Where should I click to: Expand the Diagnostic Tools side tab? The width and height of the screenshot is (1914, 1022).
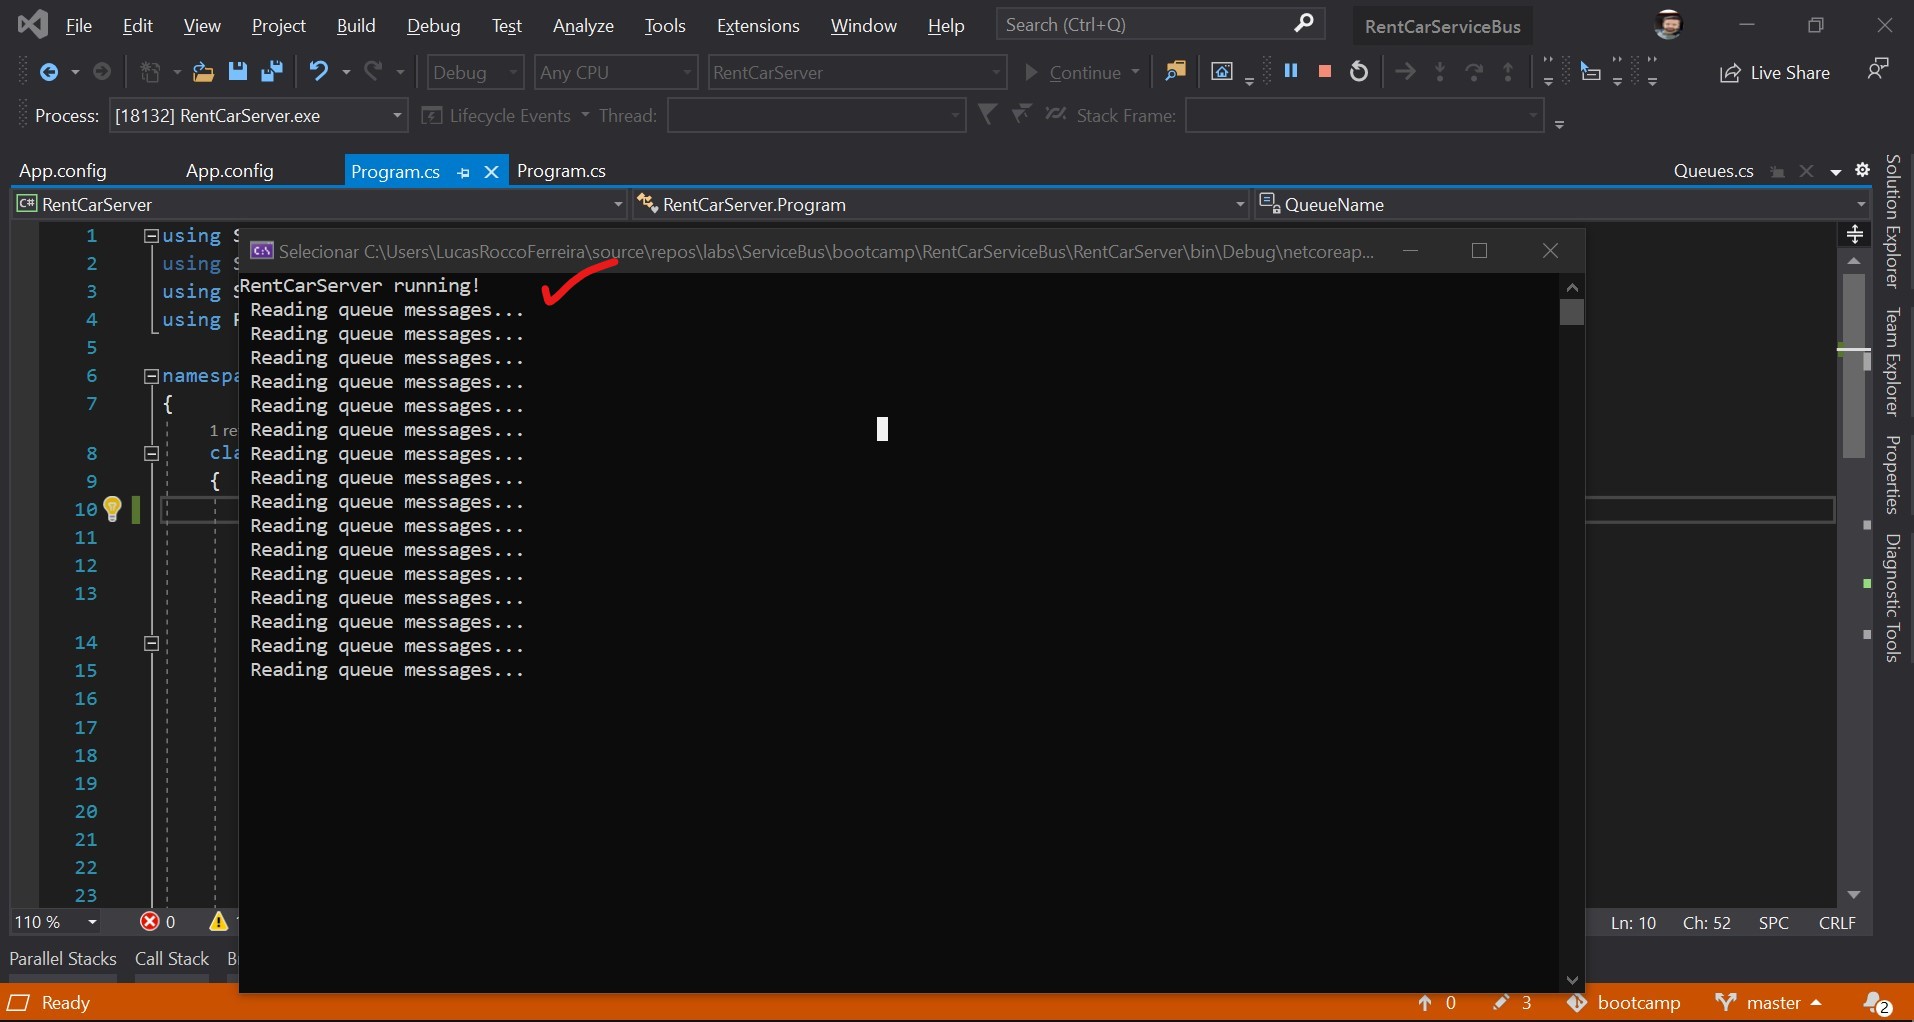pos(1892,598)
